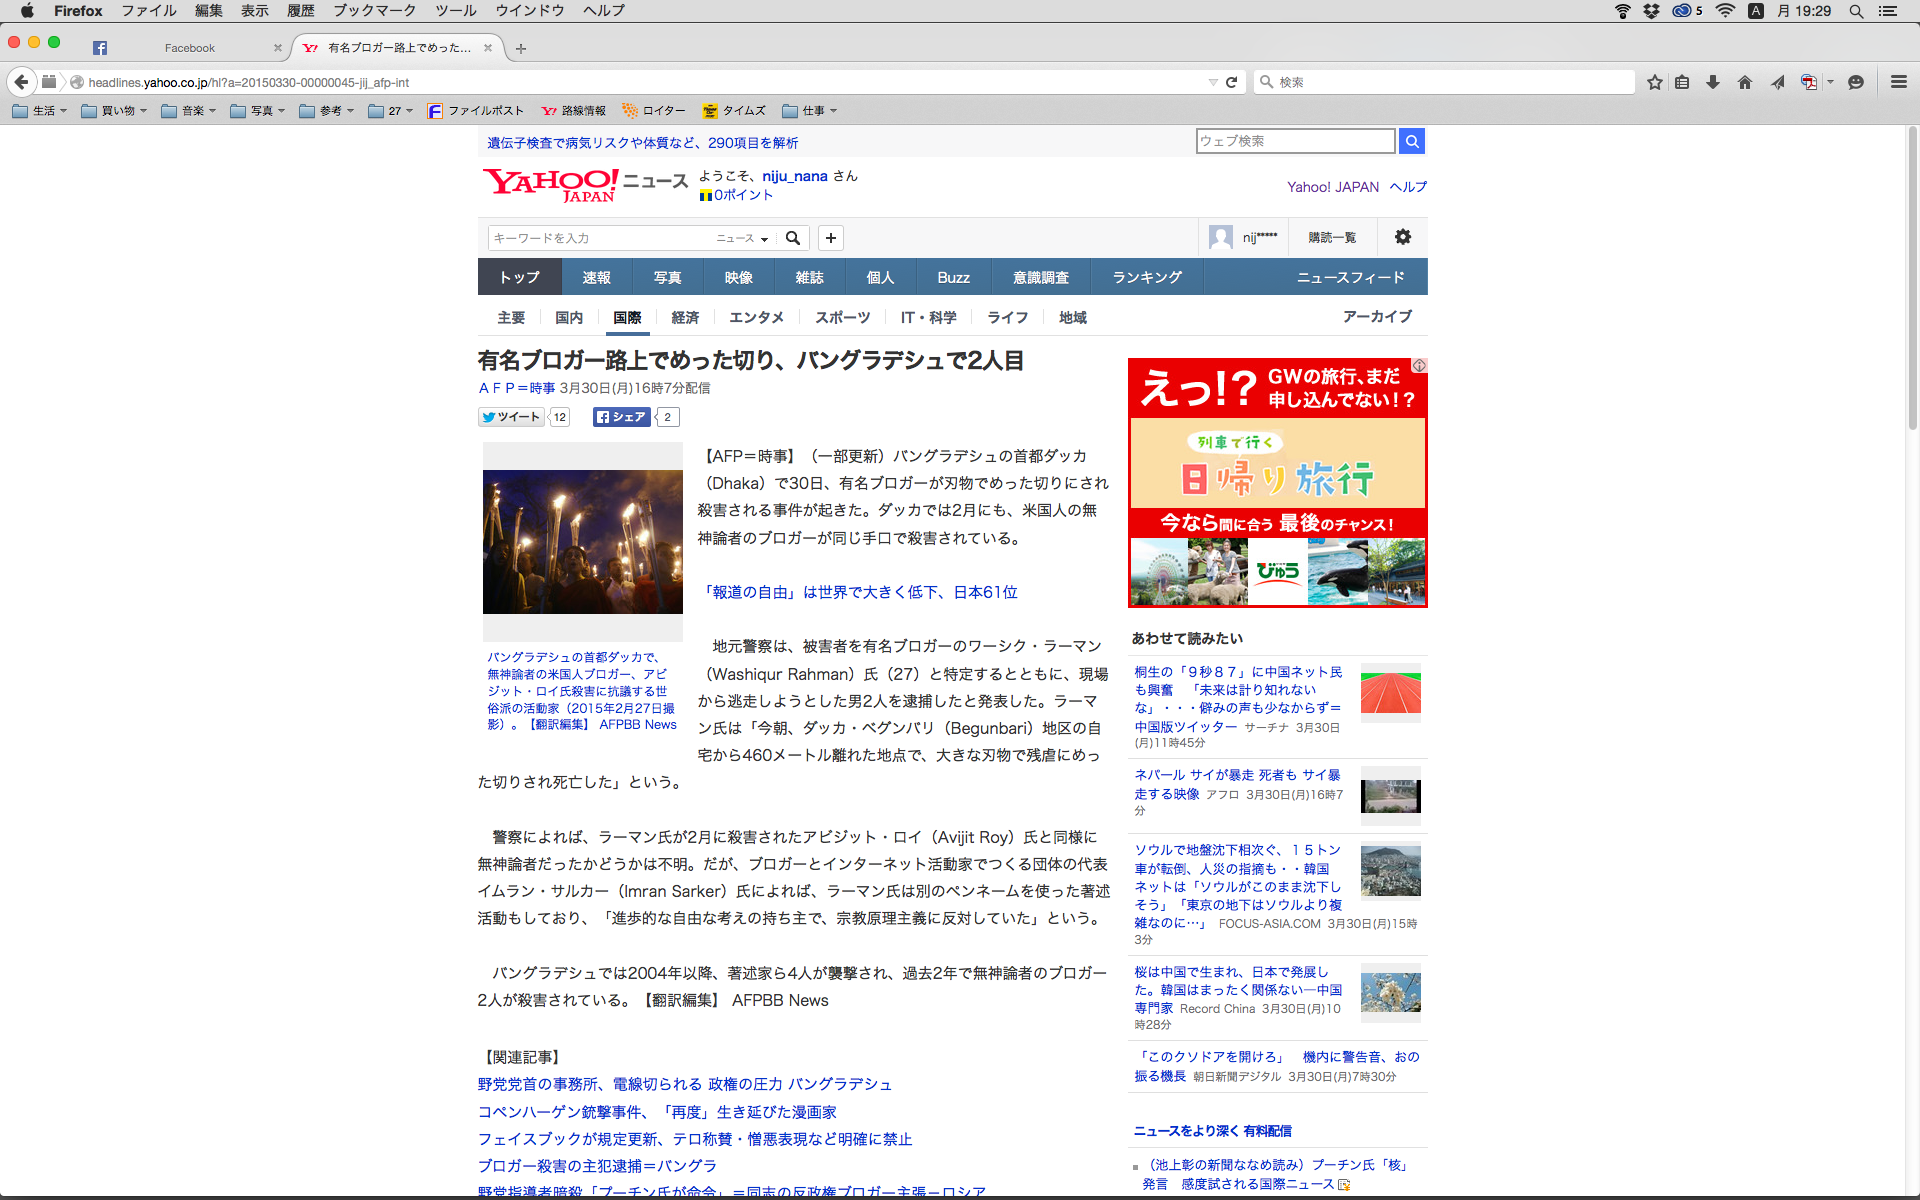Select the ランキング navigation tab
The width and height of the screenshot is (1920, 1200).
[x=1147, y=277]
